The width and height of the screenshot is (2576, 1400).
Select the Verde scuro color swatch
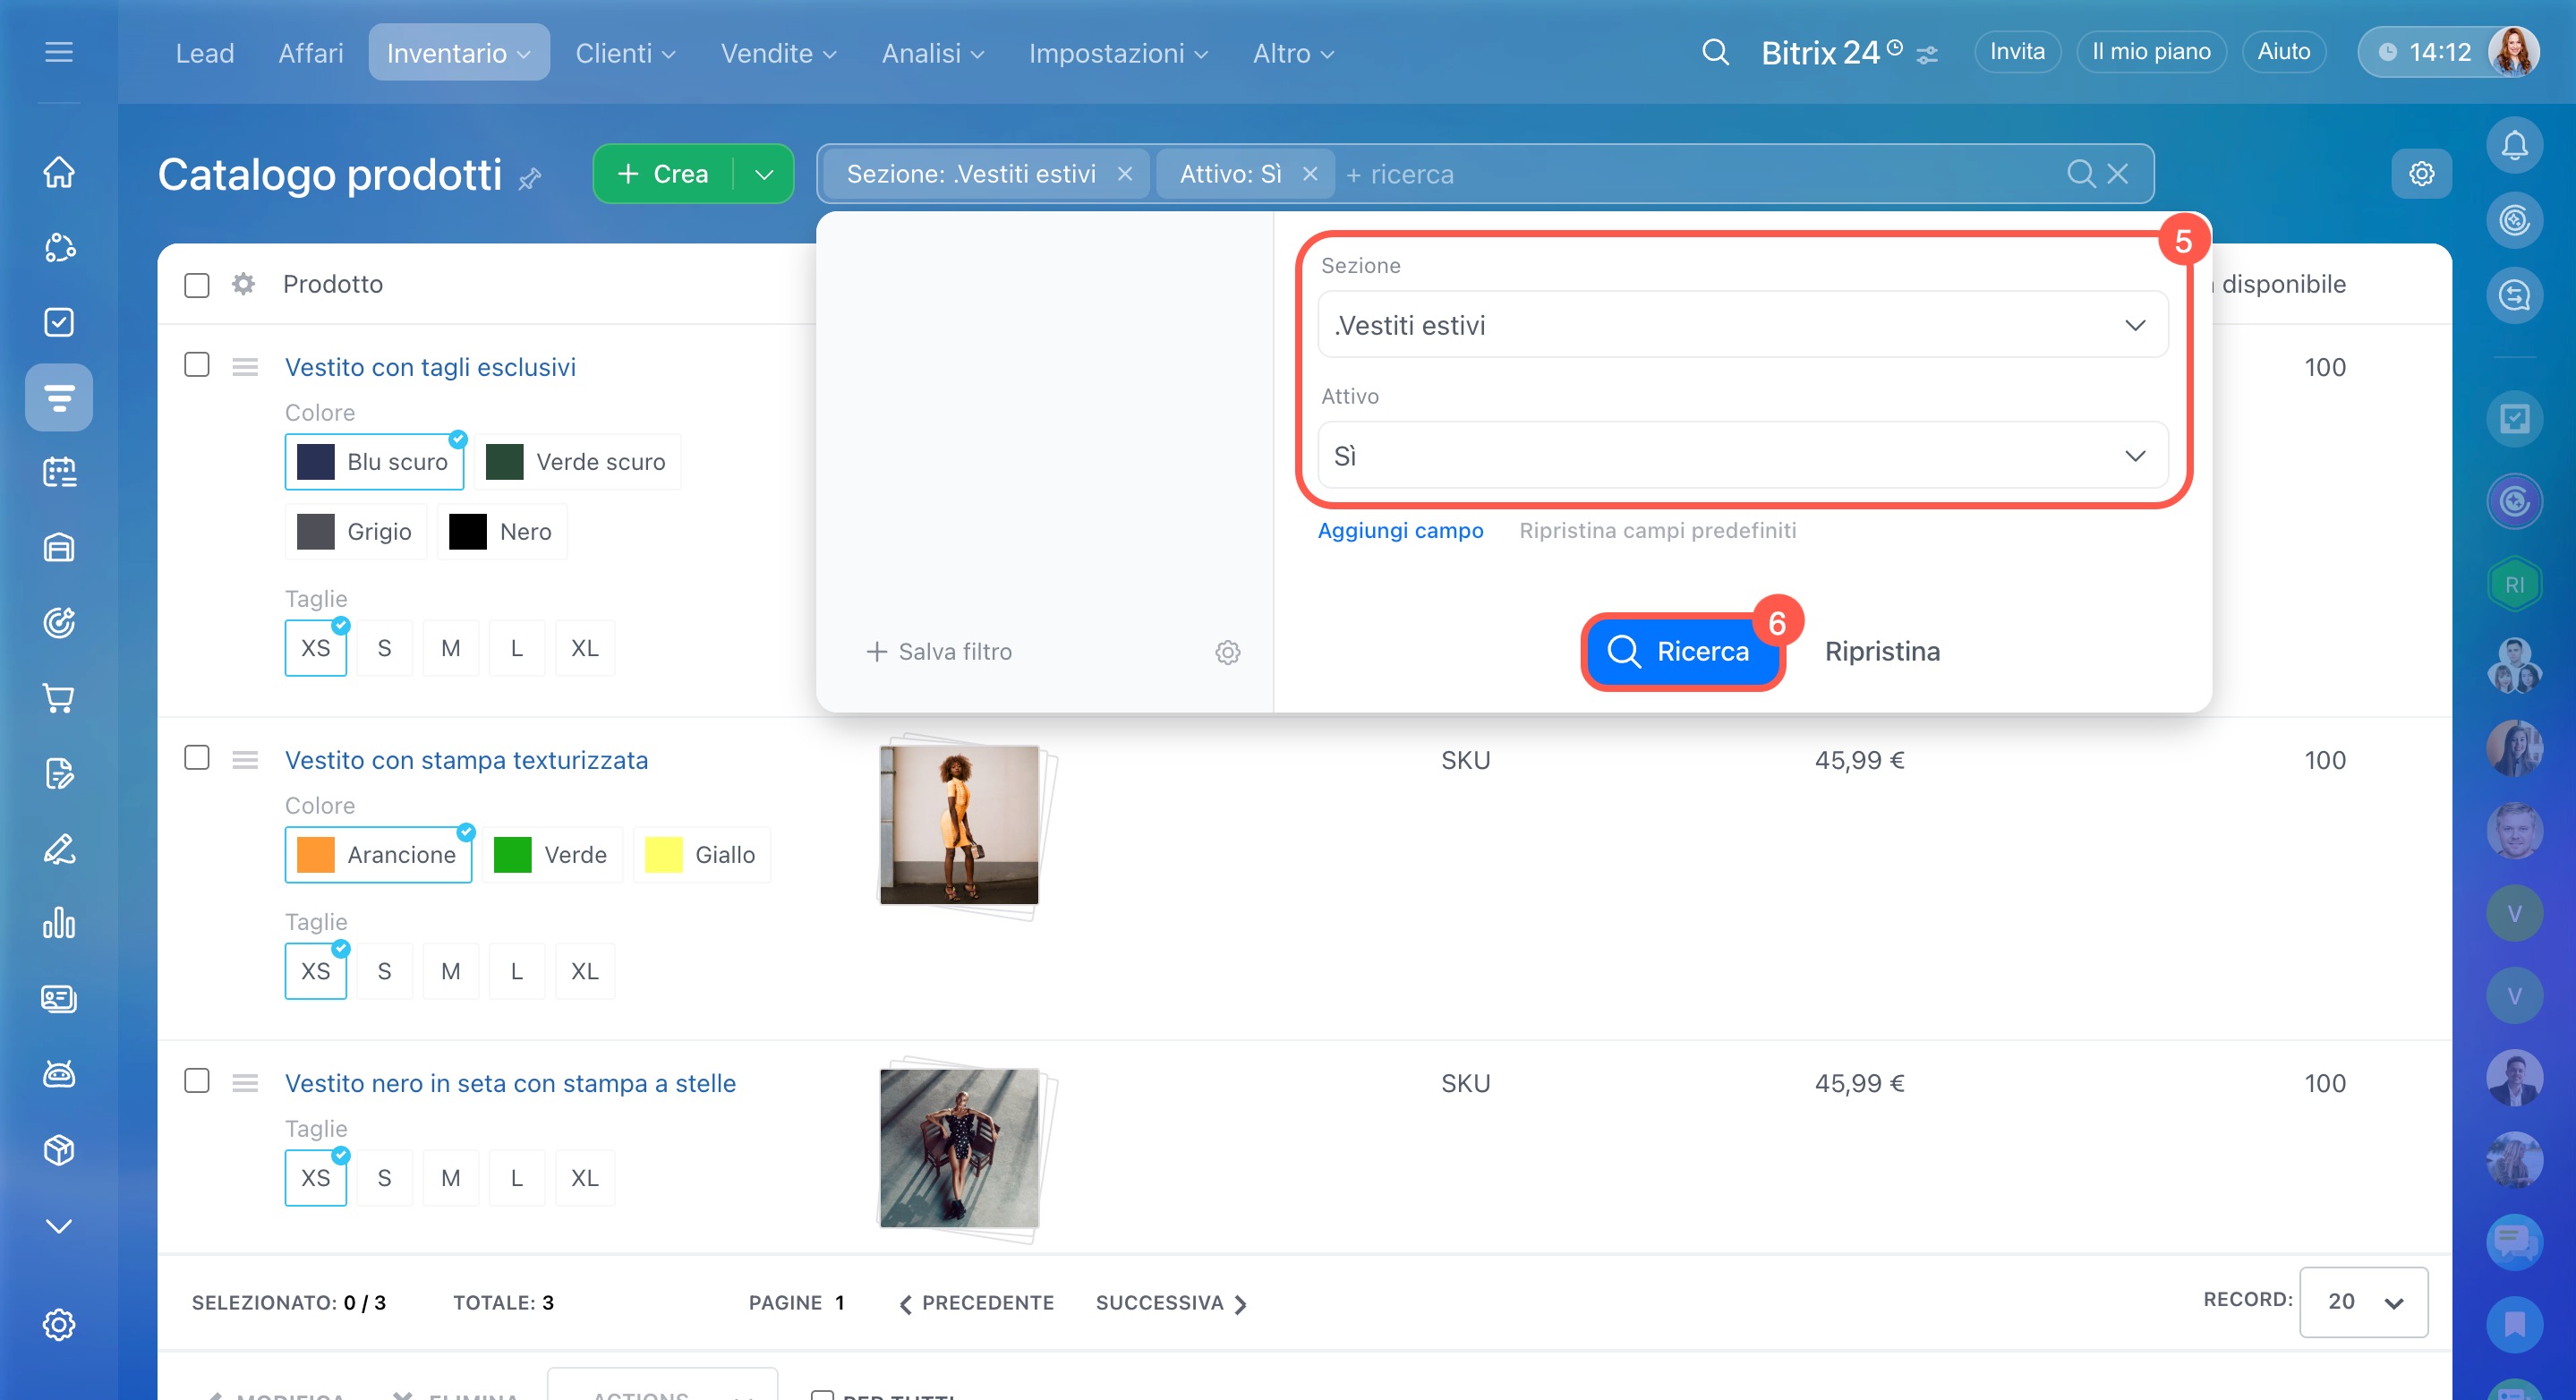(578, 462)
